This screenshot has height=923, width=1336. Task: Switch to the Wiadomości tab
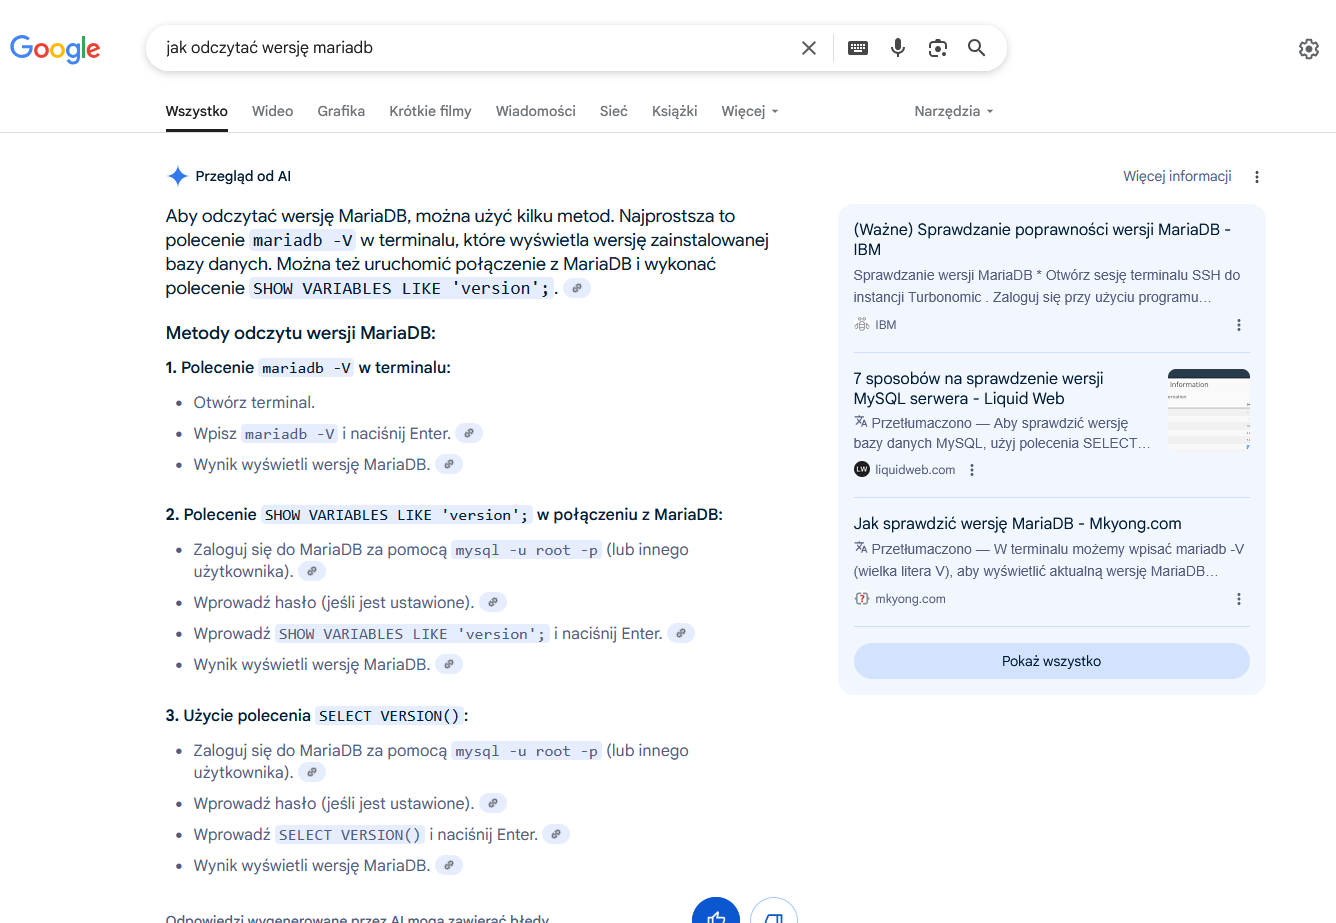point(535,111)
